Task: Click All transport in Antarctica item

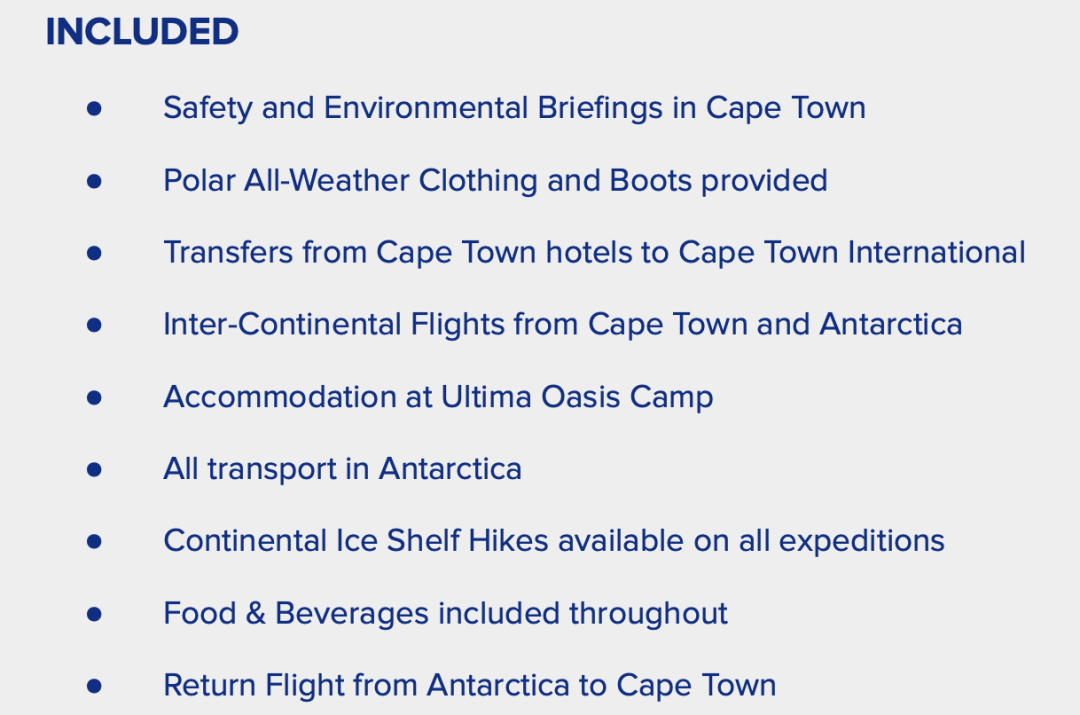Action: (x=342, y=469)
